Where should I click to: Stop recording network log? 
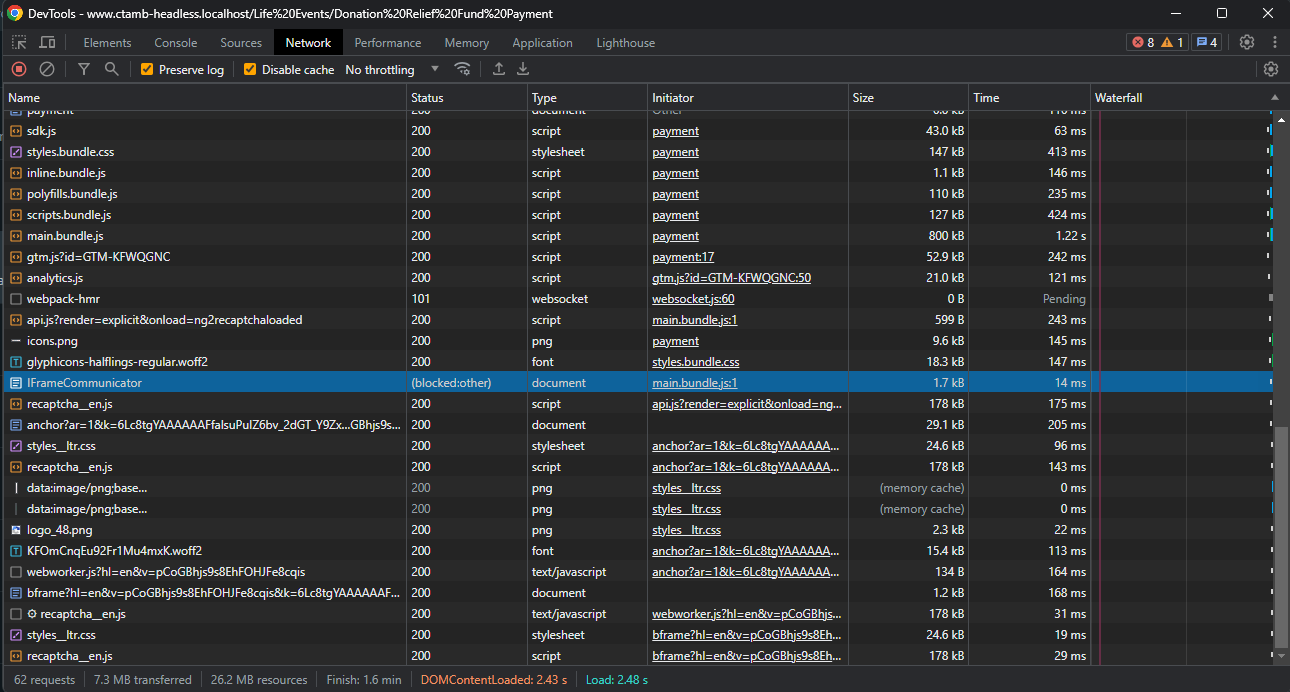tap(18, 69)
